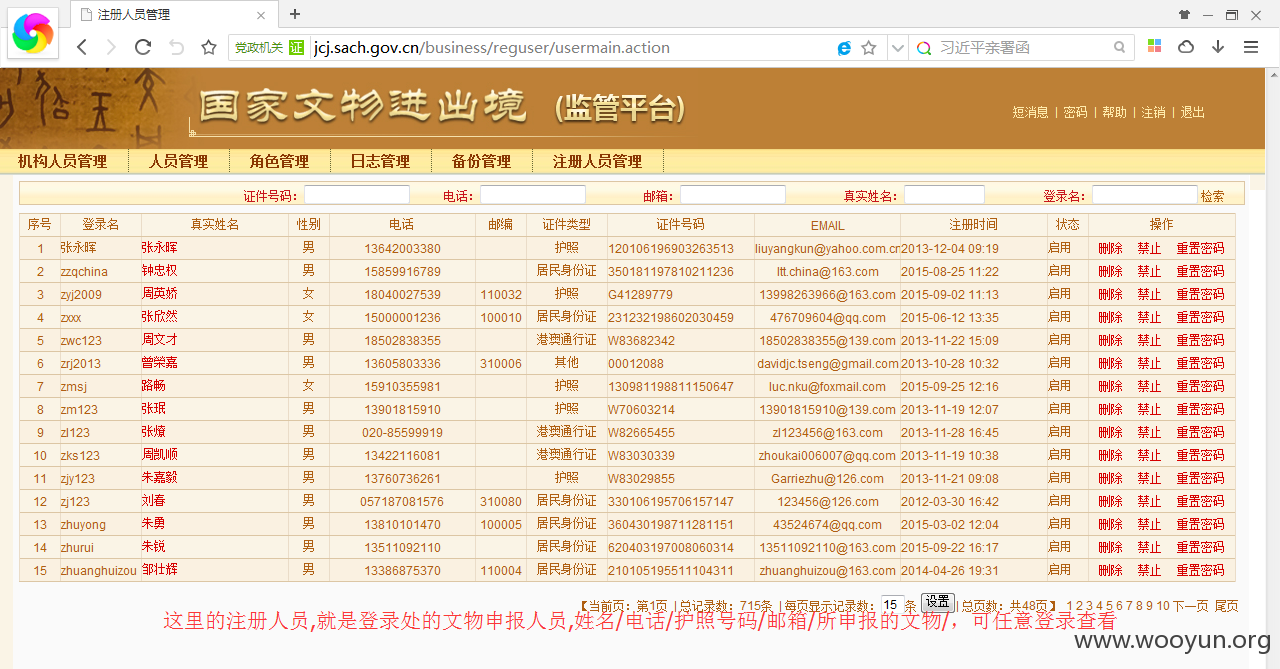The height and width of the screenshot is (669, 1280).
Task: Click 删除 for user 张永晖
Action: (1110, 248)
